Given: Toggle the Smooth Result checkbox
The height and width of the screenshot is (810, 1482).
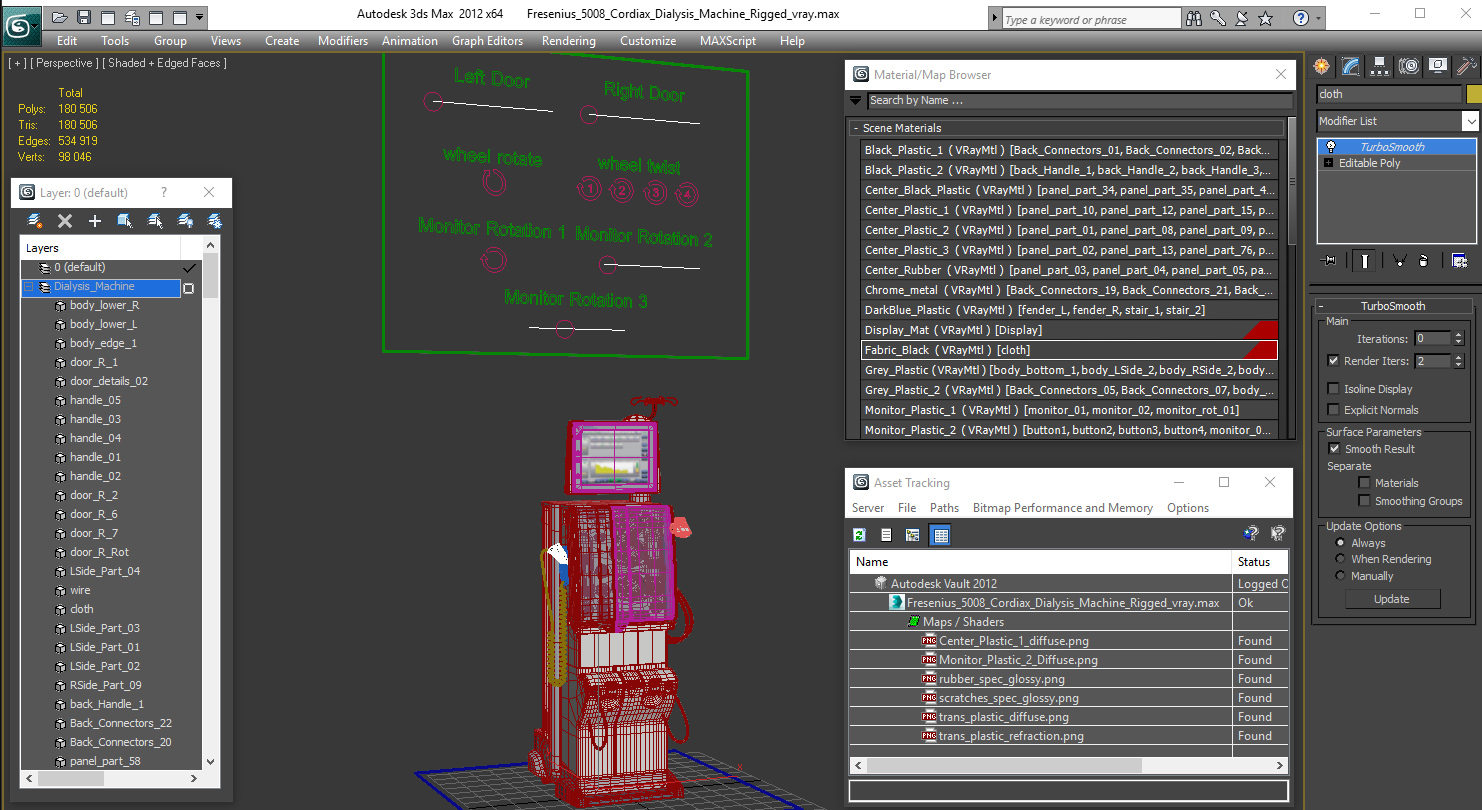Looking at the screenshot, I should pyautogui.click(x=1334, y=449).
